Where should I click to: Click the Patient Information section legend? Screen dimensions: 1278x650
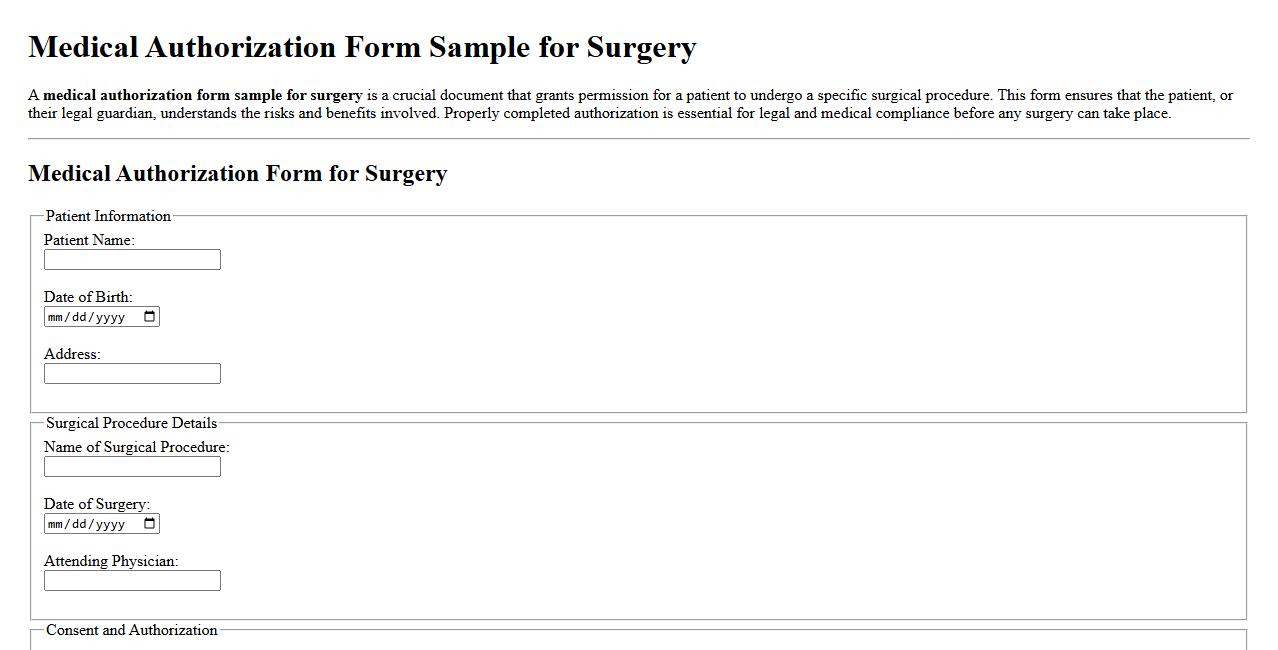[106, 216]
